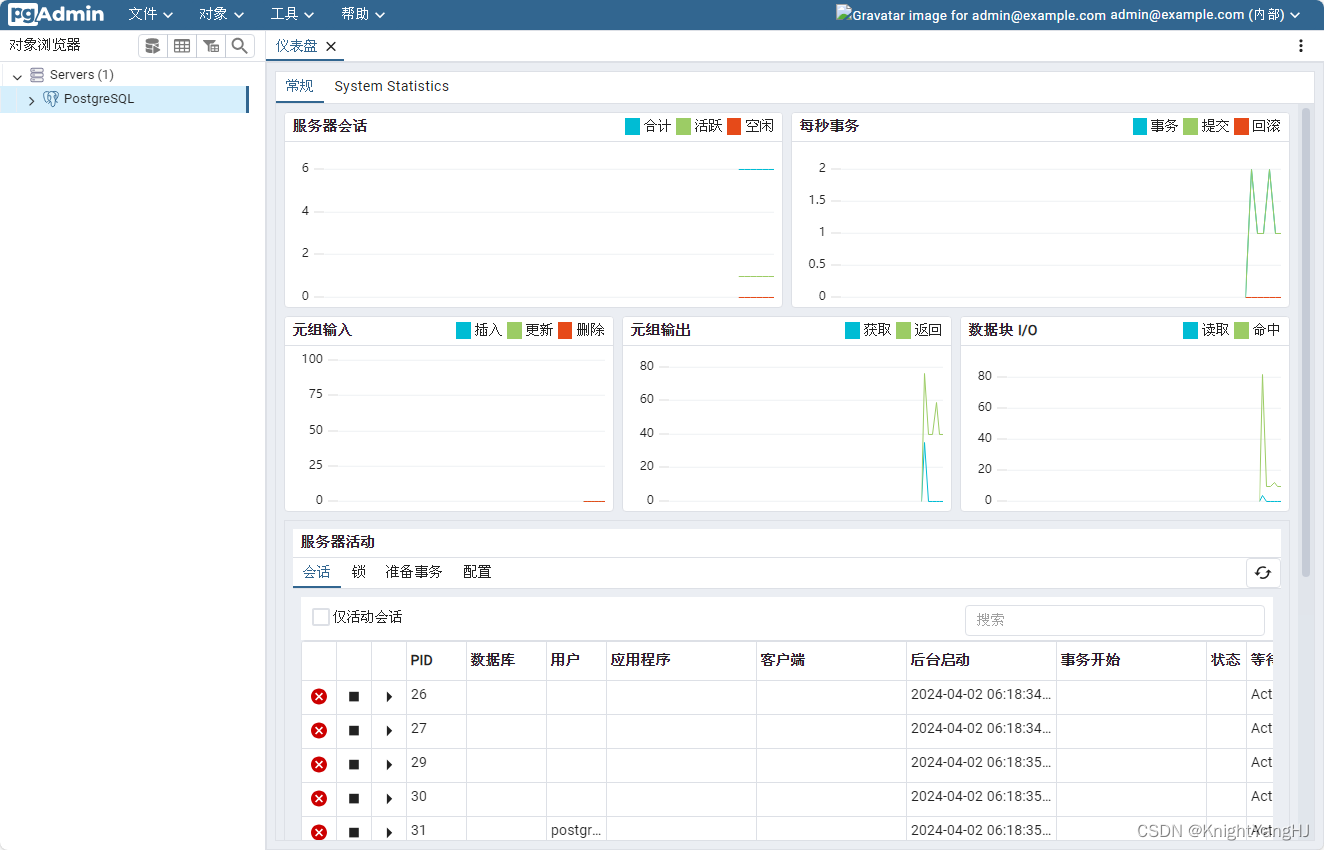Screen dimensions: 1324x850
Task: Click the pgAdmin logo
Action: [x=57, y=14]
